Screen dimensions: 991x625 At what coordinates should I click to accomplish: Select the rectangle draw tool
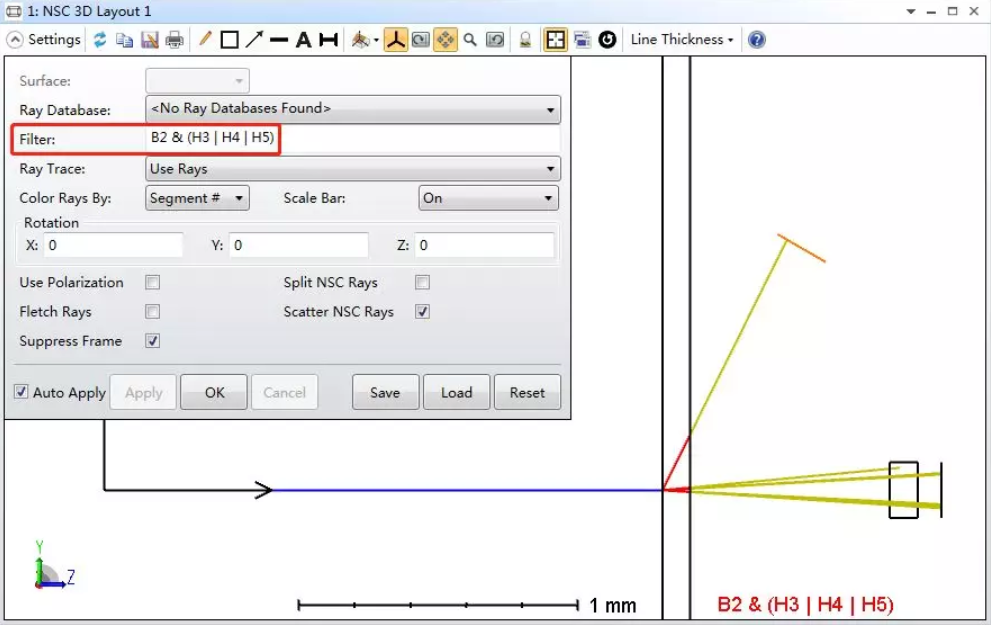[x=229, y=40]
